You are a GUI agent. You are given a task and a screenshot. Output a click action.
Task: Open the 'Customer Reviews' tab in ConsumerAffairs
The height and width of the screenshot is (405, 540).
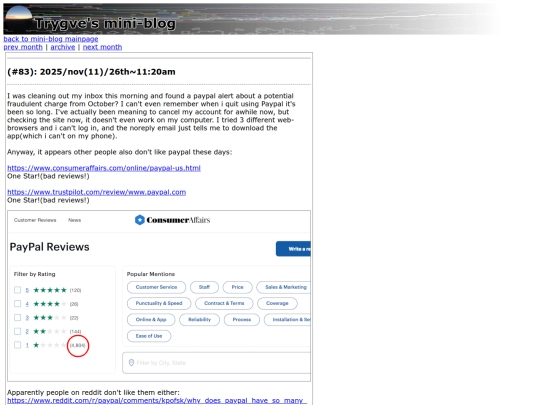pyautogui.click(x=35, y=220)
